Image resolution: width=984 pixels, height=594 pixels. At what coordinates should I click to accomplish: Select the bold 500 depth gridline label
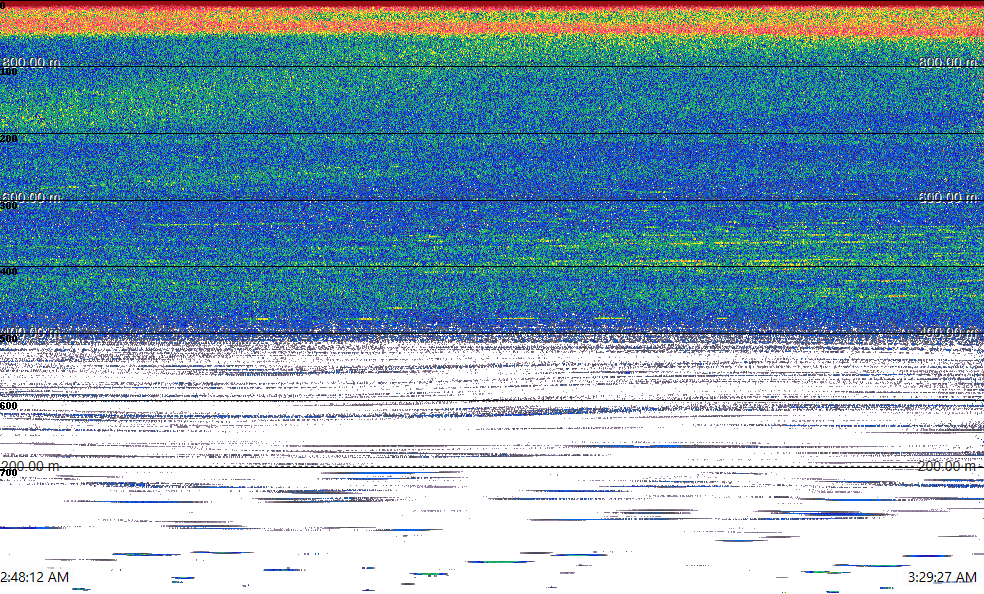click(x=9, y=339)
